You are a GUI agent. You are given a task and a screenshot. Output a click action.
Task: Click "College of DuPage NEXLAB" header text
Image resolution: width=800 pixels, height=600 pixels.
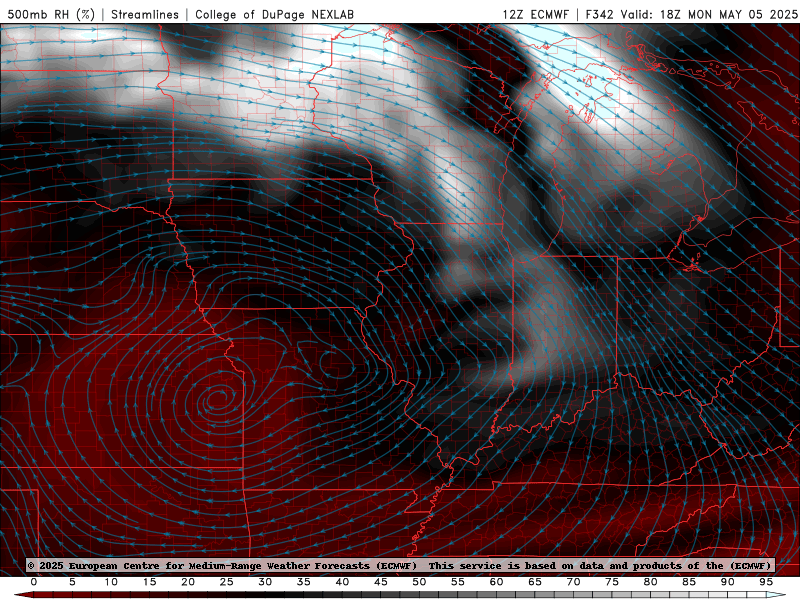tap(274, 14)
